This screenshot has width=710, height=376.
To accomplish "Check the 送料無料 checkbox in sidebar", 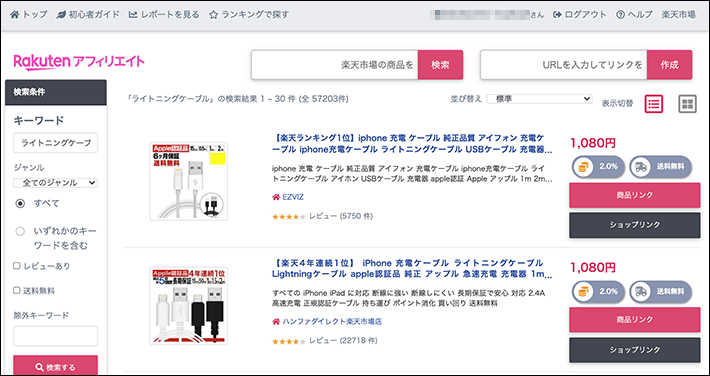I will click(x=17, y=290).
